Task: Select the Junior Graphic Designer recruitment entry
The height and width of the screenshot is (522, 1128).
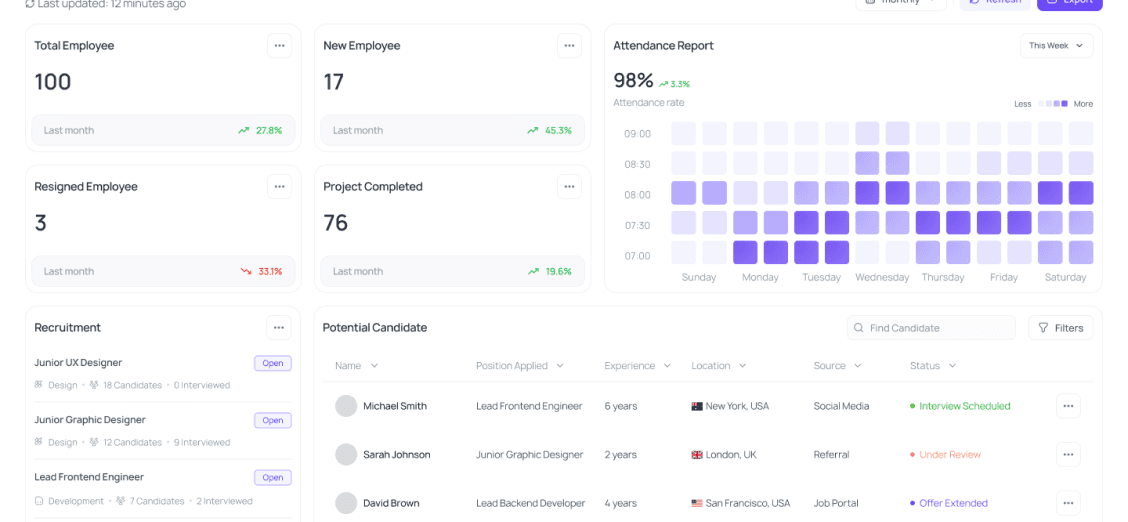Action: 90,420
